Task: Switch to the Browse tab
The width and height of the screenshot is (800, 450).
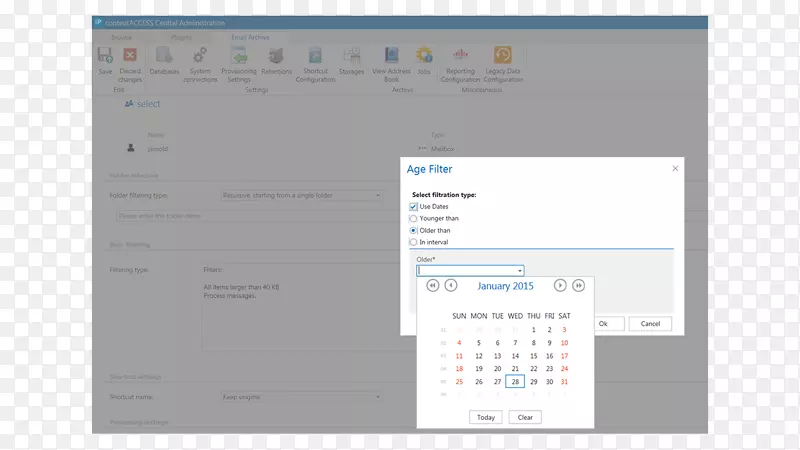Action: (121, 37)
